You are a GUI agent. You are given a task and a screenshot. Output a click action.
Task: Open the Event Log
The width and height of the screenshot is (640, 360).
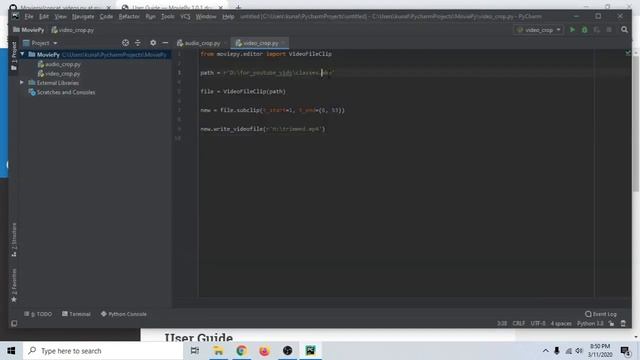click(600, 314)
